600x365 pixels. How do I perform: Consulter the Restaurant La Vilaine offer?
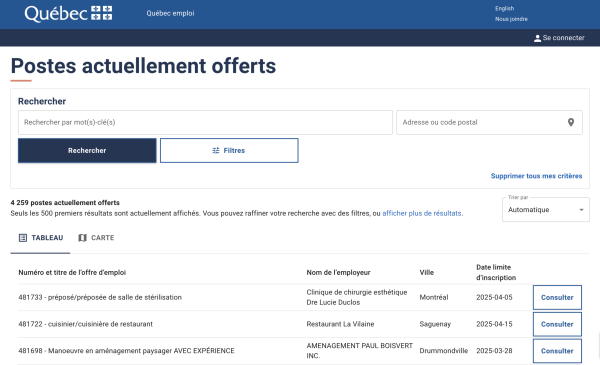point(557,324)
